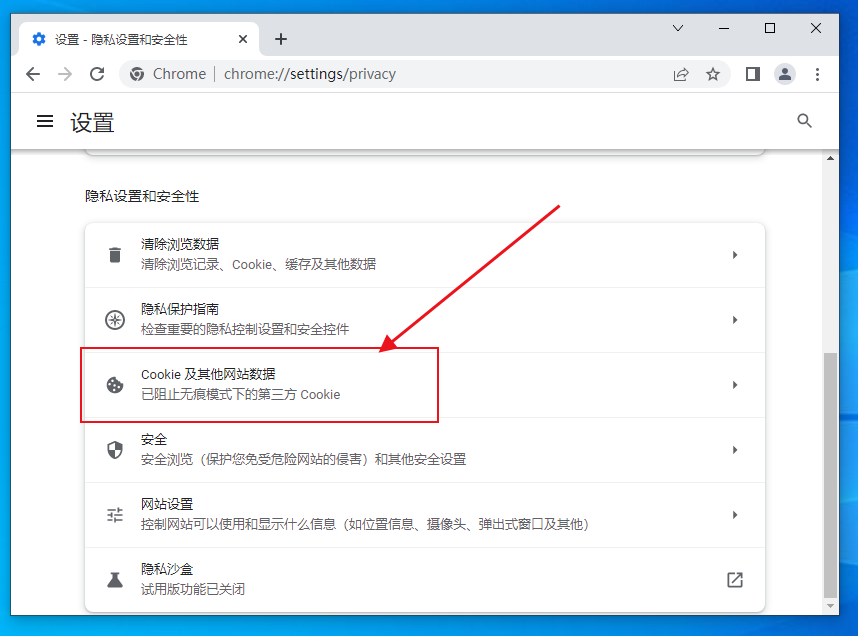Minimize the Chrome window
Viewport: 858px width, 636px height.
click(724, 28)
